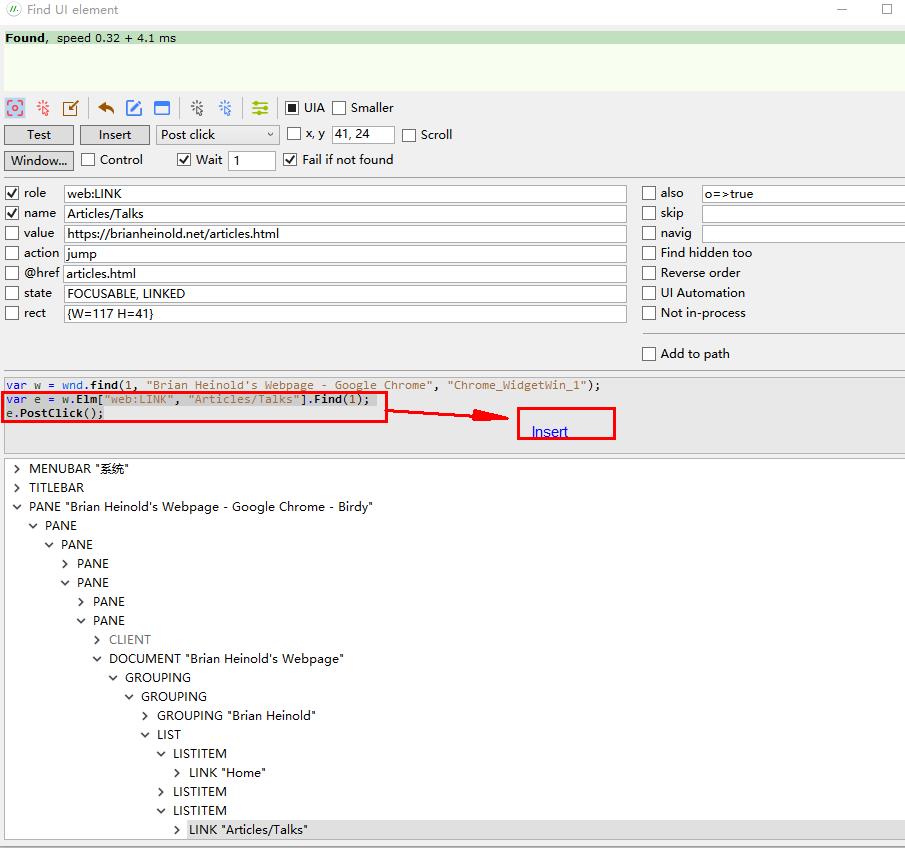Click the green sliders settings icon
This screenshot has width=905, height=848.
(260, 108)
